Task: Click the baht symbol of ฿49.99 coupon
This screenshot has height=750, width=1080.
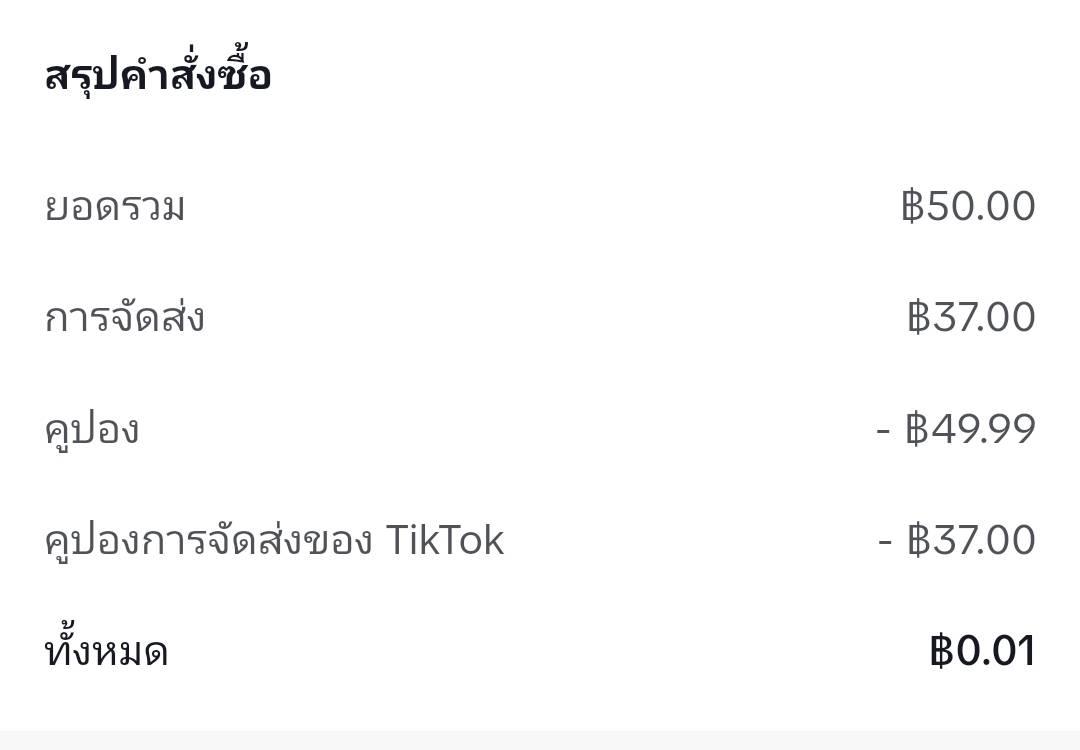Action: (917, 428)
